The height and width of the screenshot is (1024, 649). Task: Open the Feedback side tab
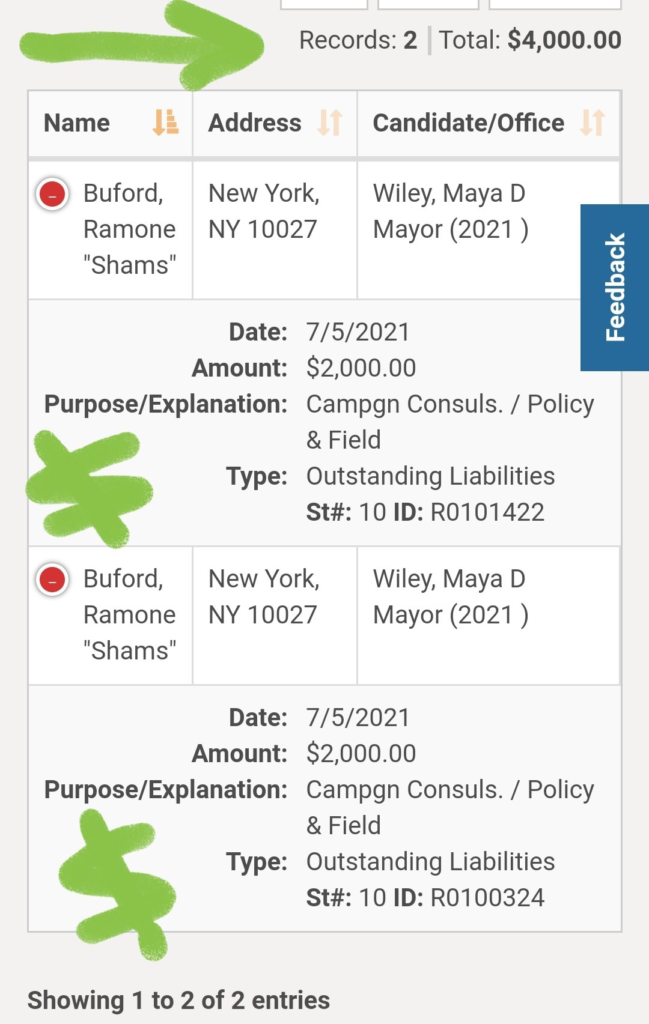(x=614, y=287)
